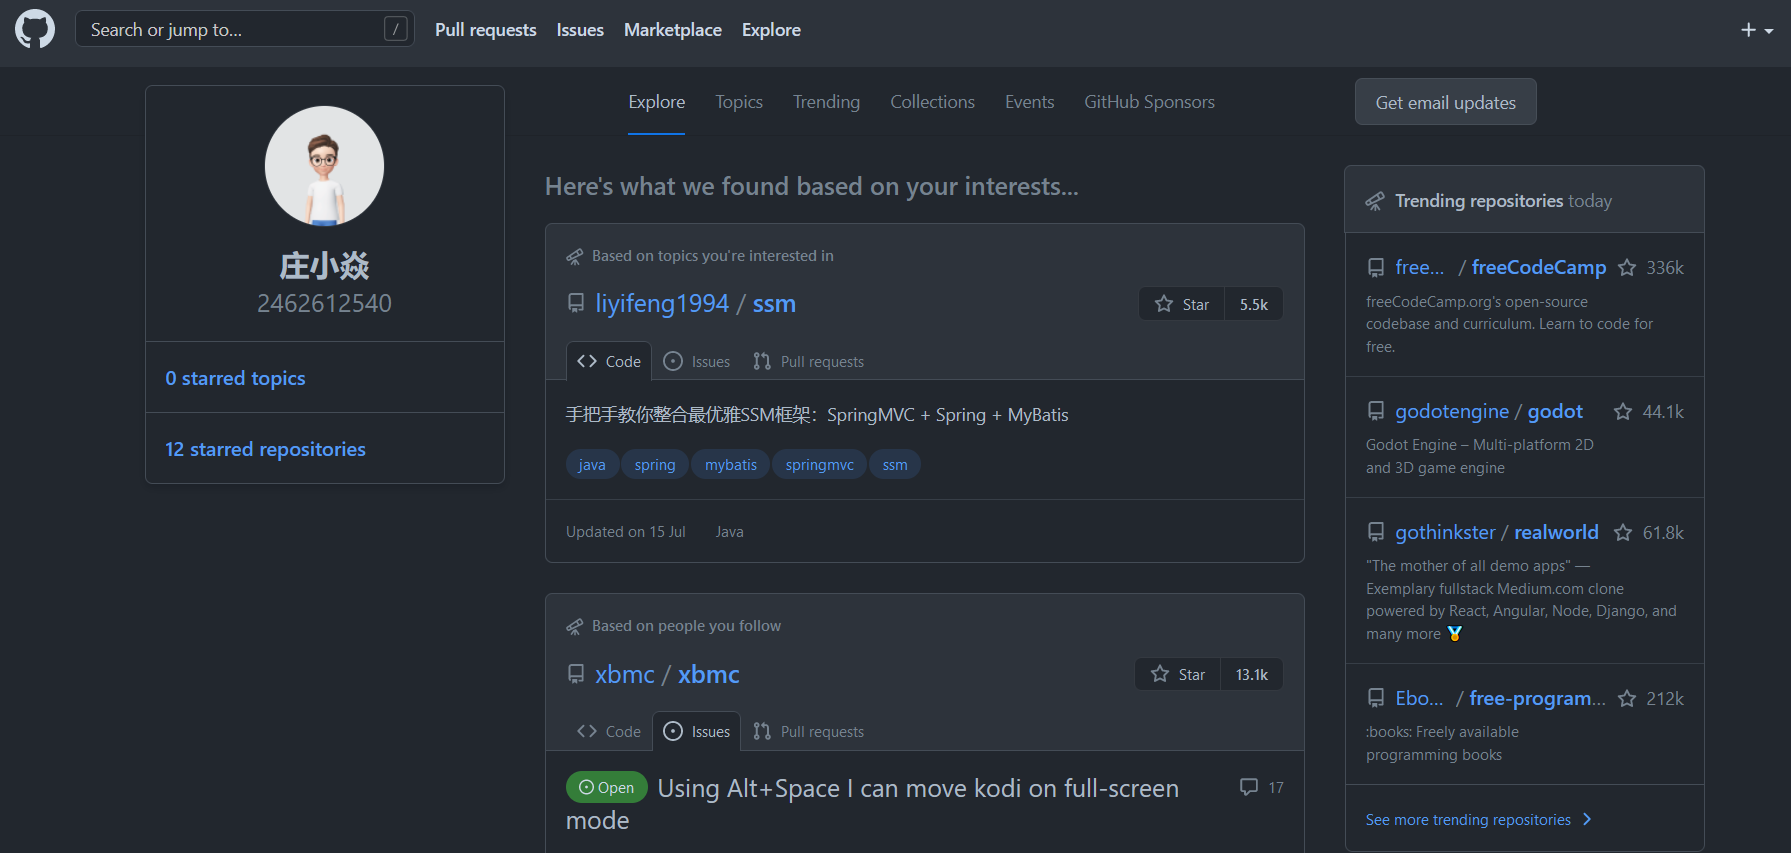1791x853 pixels.
Task: Select the Issues tab on ssm card
Action: [x=697, y=361]
